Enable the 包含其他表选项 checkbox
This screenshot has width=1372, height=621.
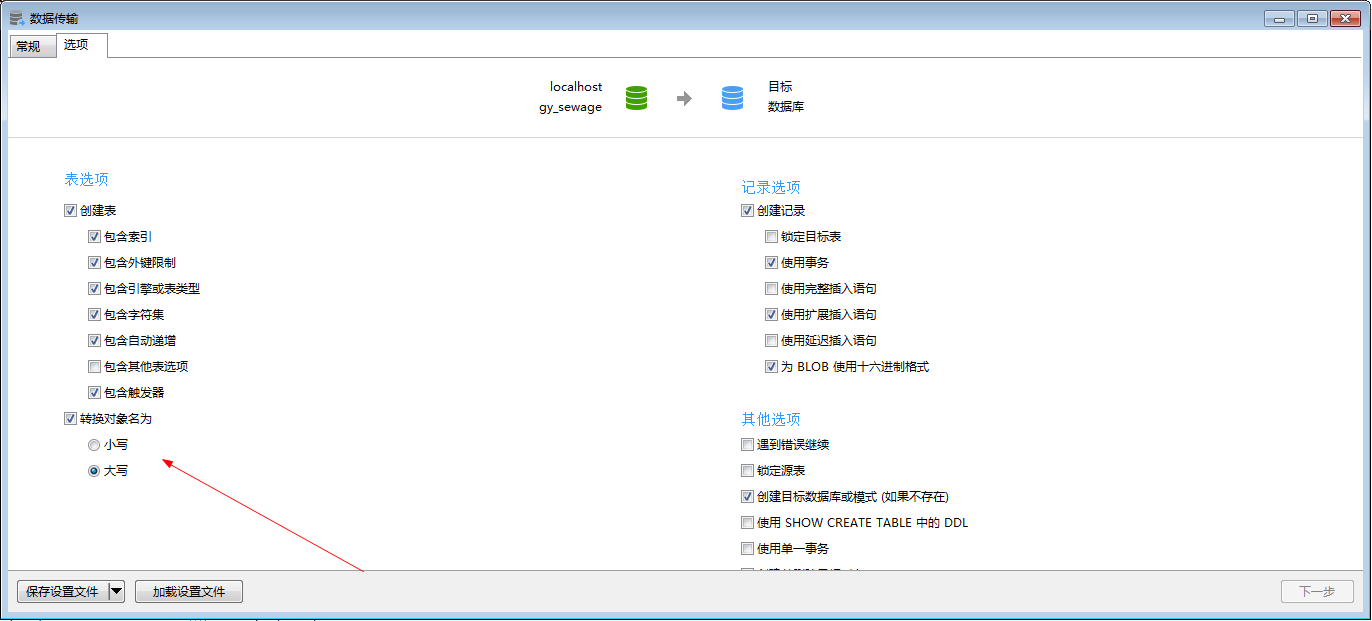click(94, 366)
